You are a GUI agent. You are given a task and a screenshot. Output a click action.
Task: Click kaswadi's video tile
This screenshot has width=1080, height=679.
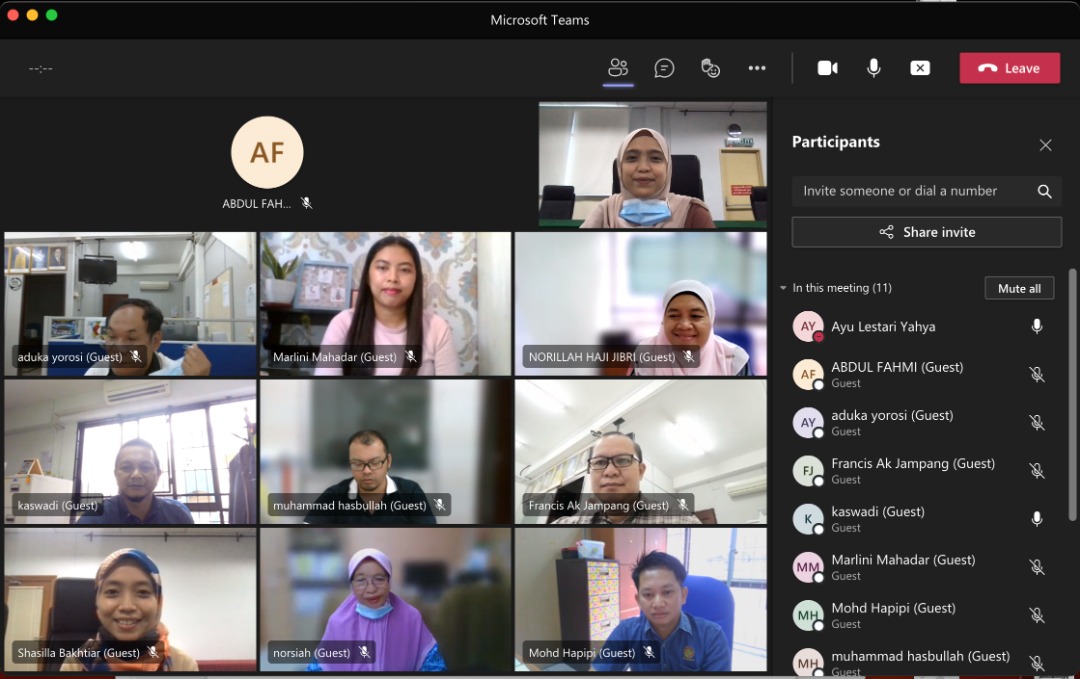click(x=130, y=452)
